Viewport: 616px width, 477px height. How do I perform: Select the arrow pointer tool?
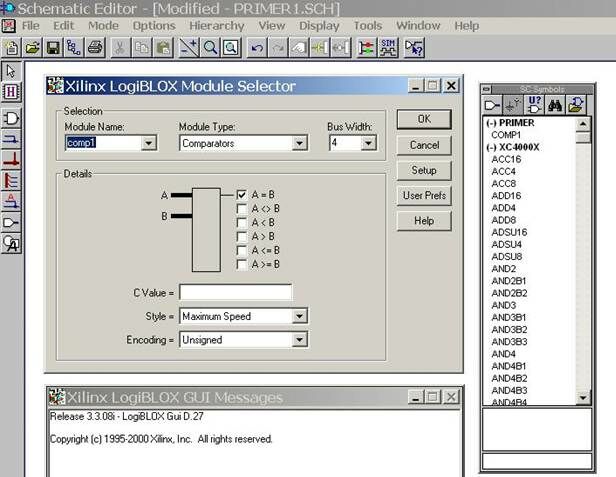tap(11, 71)
